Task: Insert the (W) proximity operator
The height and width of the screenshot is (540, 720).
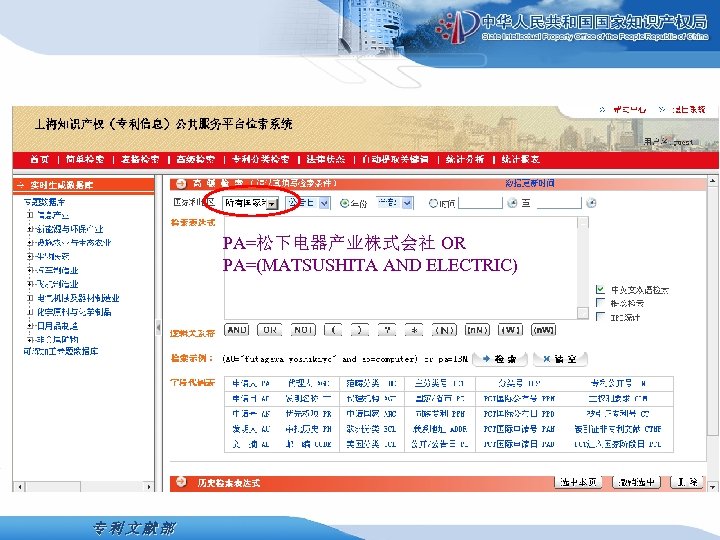Action: click(x=511, y=330)
